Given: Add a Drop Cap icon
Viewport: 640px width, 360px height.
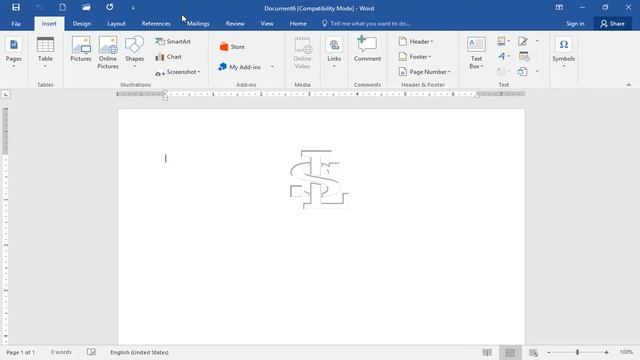Looking at the screenshot, I should coord(503,71).
